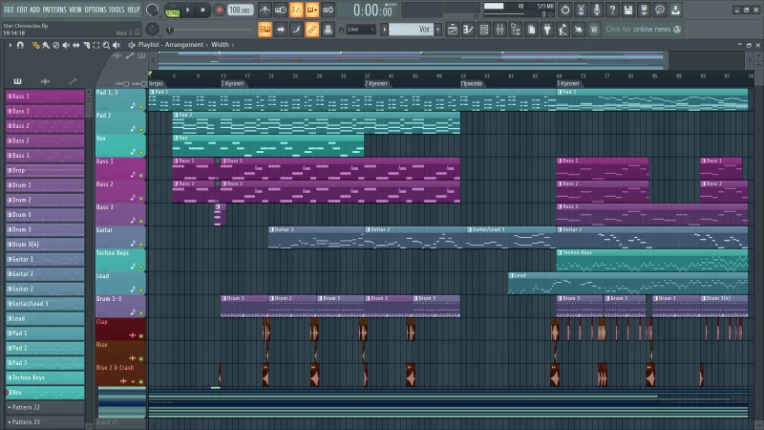Open the project files icon
This screenshot has height=430, width=764.
point(532,30)
